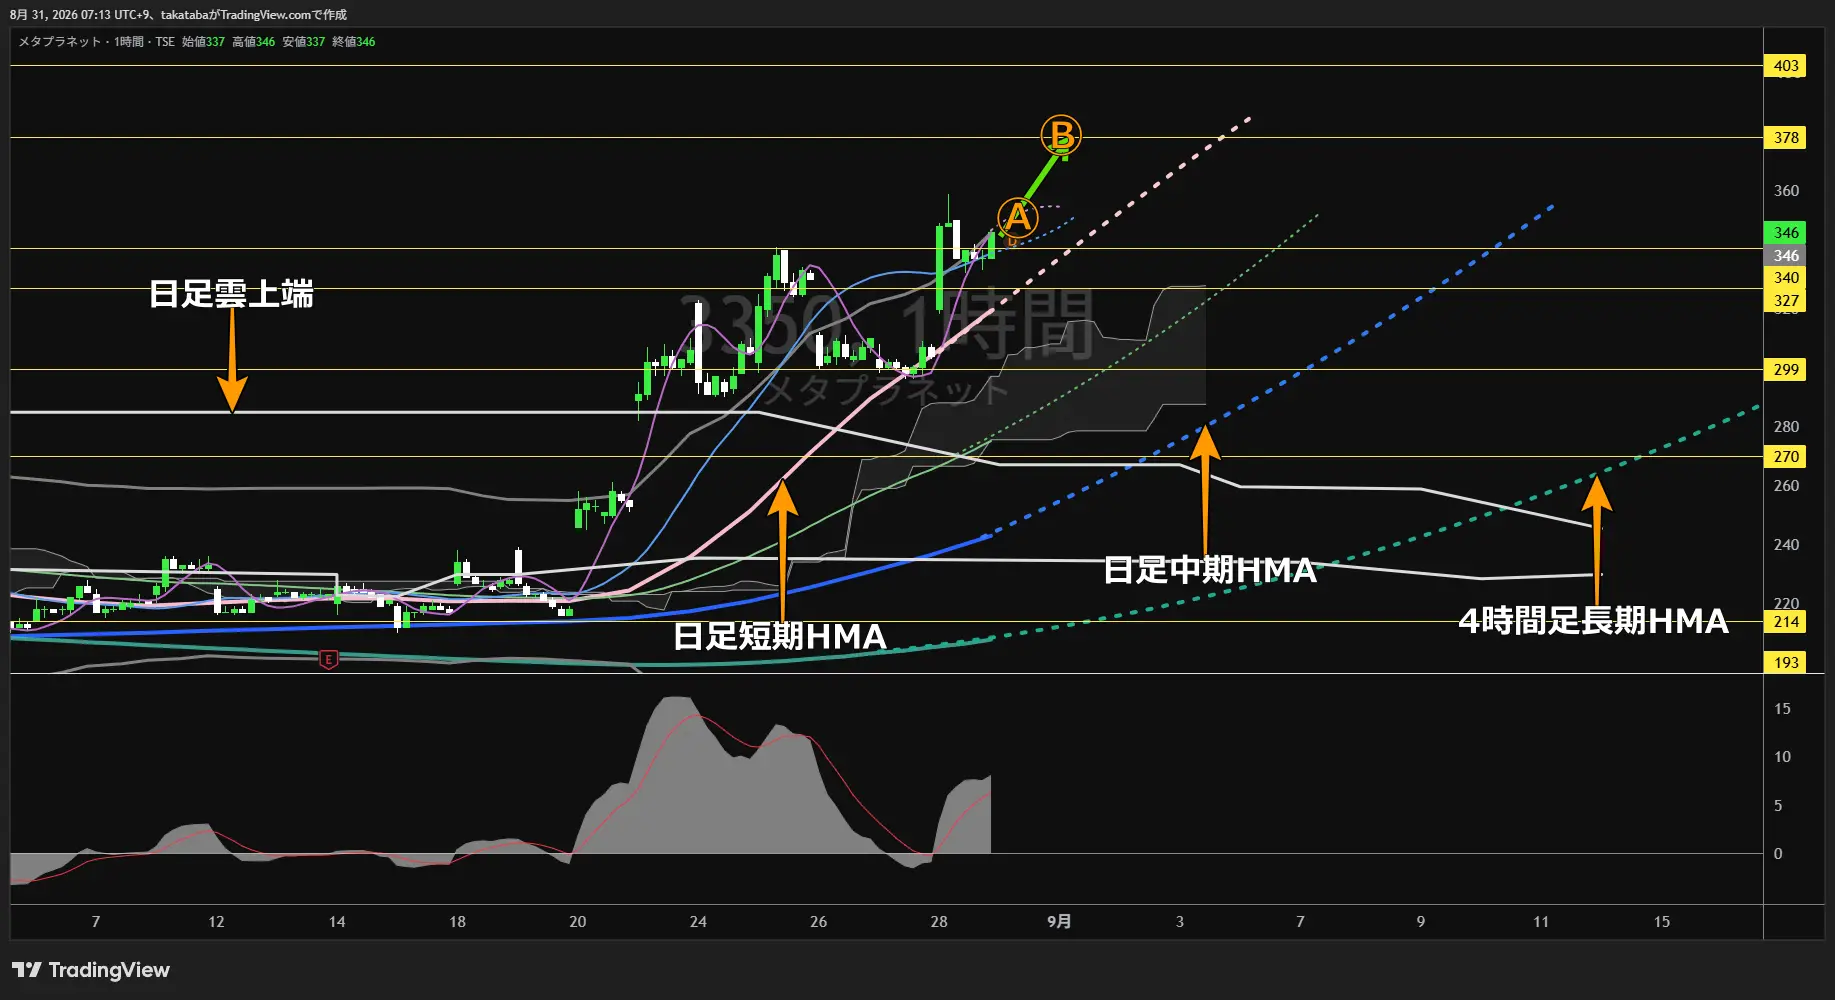
Task: Click the 日足中期HMA text annotation
Action: (1210, 570)
